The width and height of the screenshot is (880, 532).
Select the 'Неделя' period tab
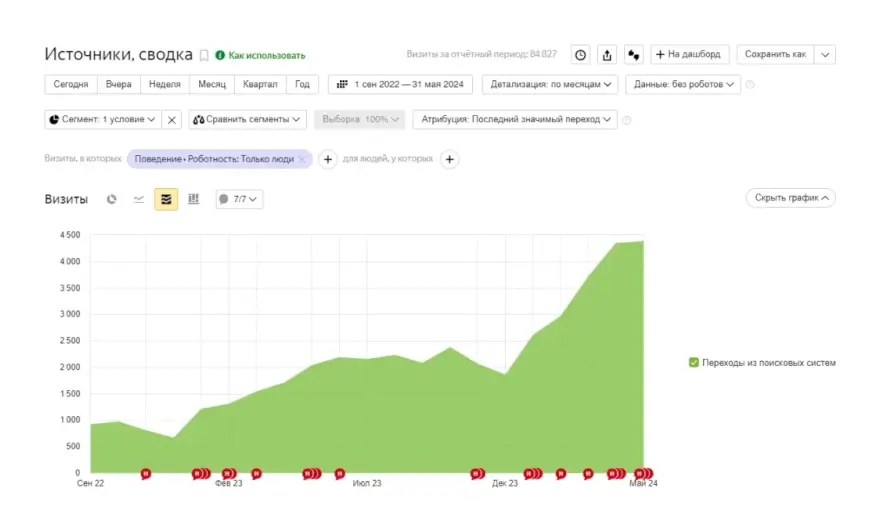click(165, 85)
